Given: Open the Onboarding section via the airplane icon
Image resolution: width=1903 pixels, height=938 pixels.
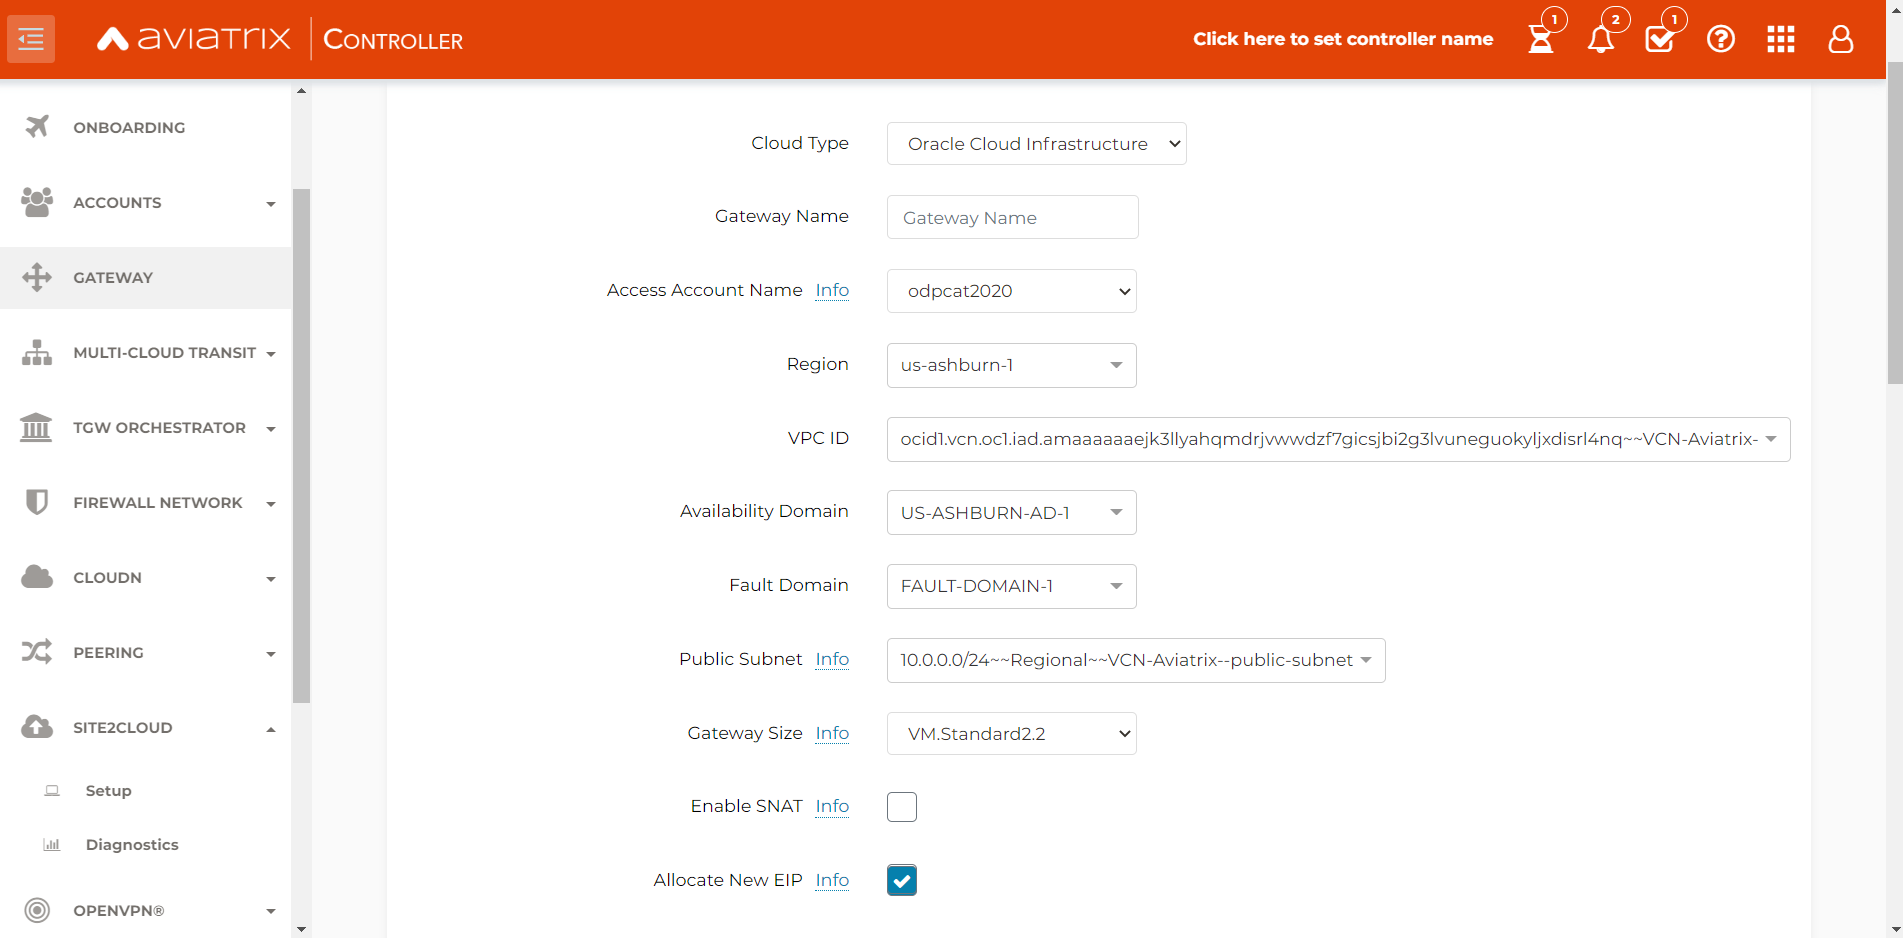Looking at the screenshot, I should pos(37,127).
